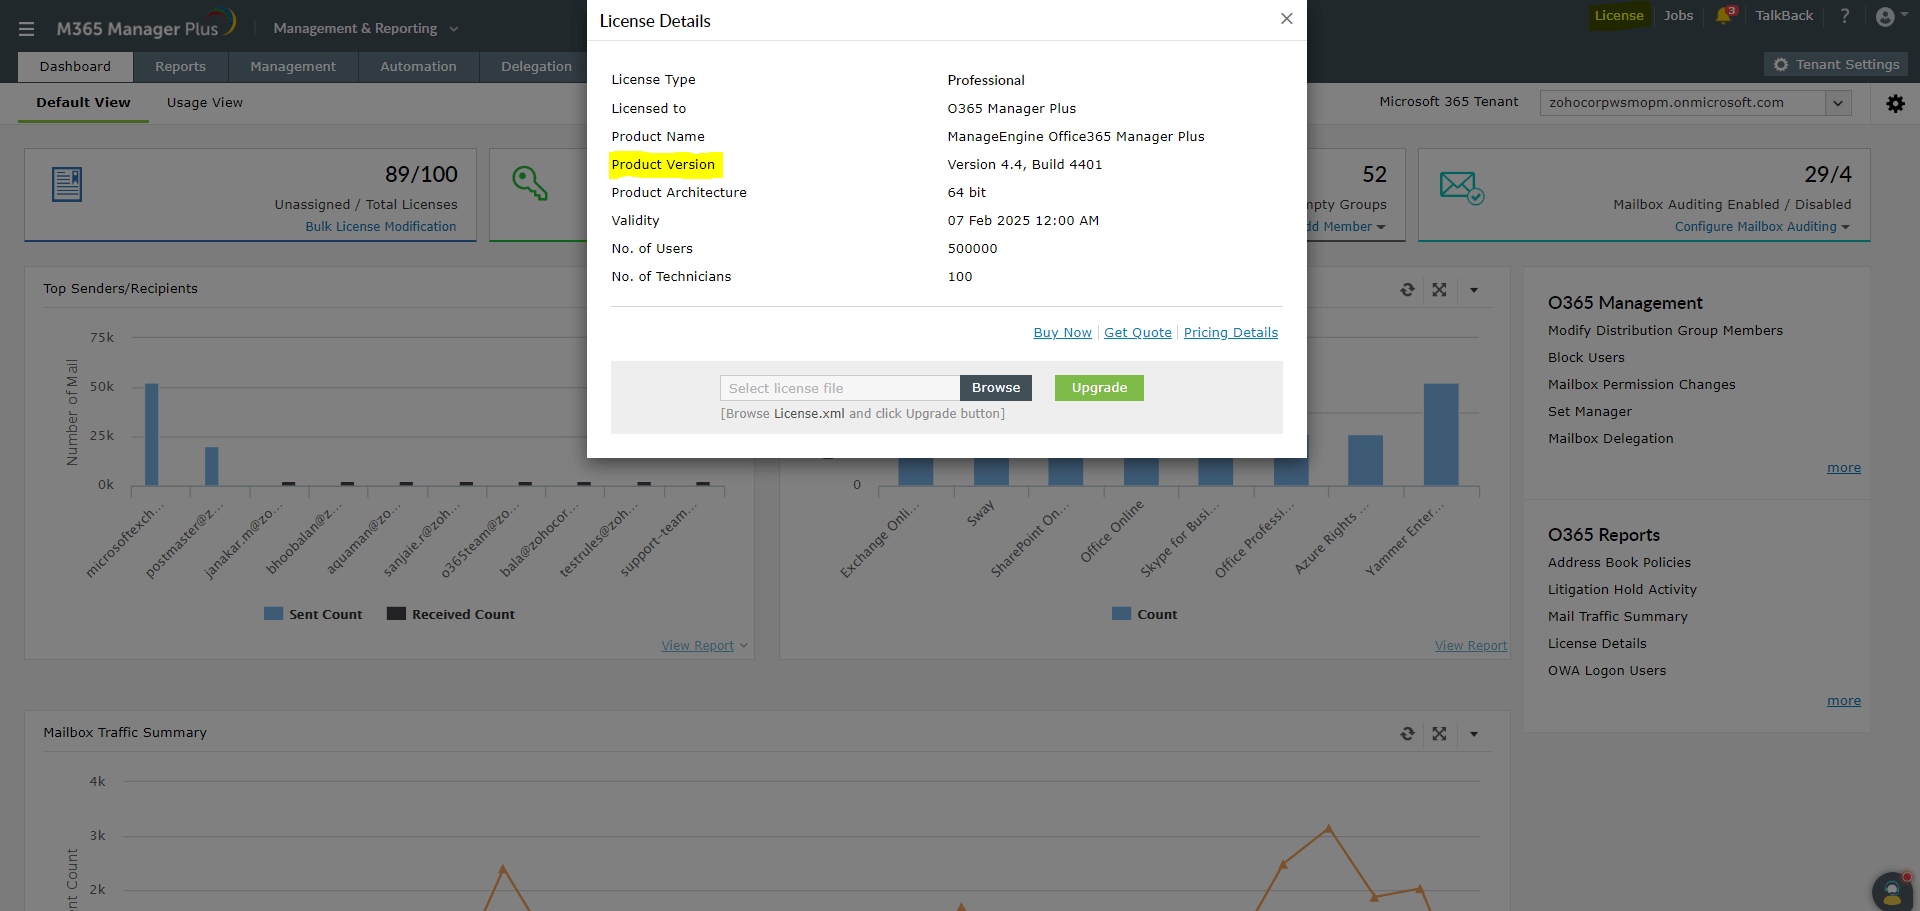Expand View Report menu under Top Senders chart

tap(704, 646)
